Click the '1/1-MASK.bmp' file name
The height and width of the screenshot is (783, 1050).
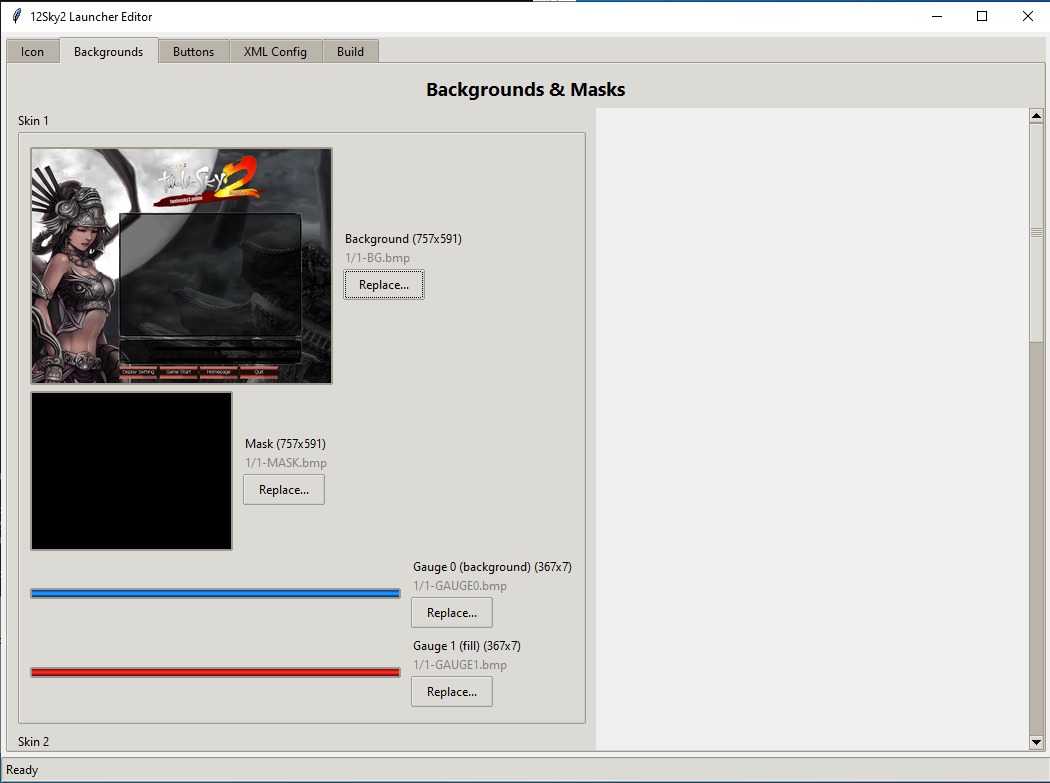point(286,463)
